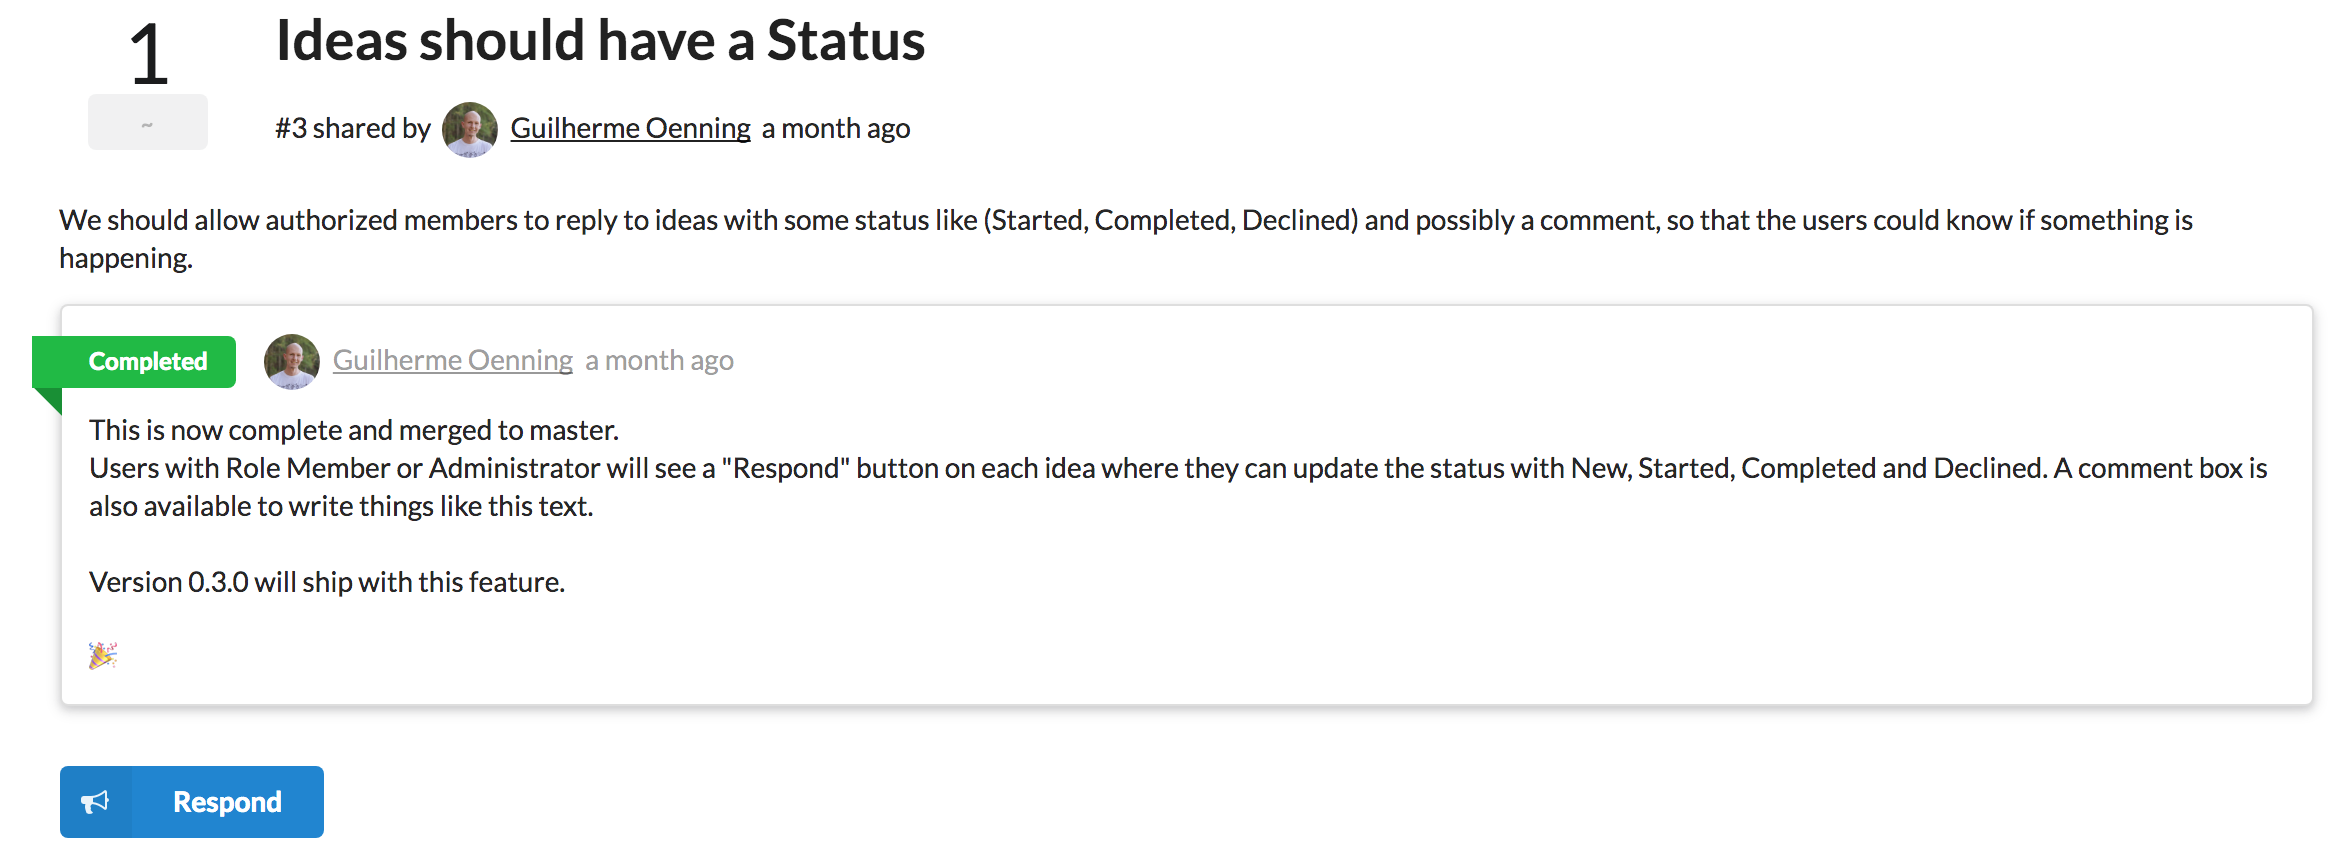Click the "Version 0.3.0 will ship" line
Screen dimensions: 2350x864
tap(327, 582)
